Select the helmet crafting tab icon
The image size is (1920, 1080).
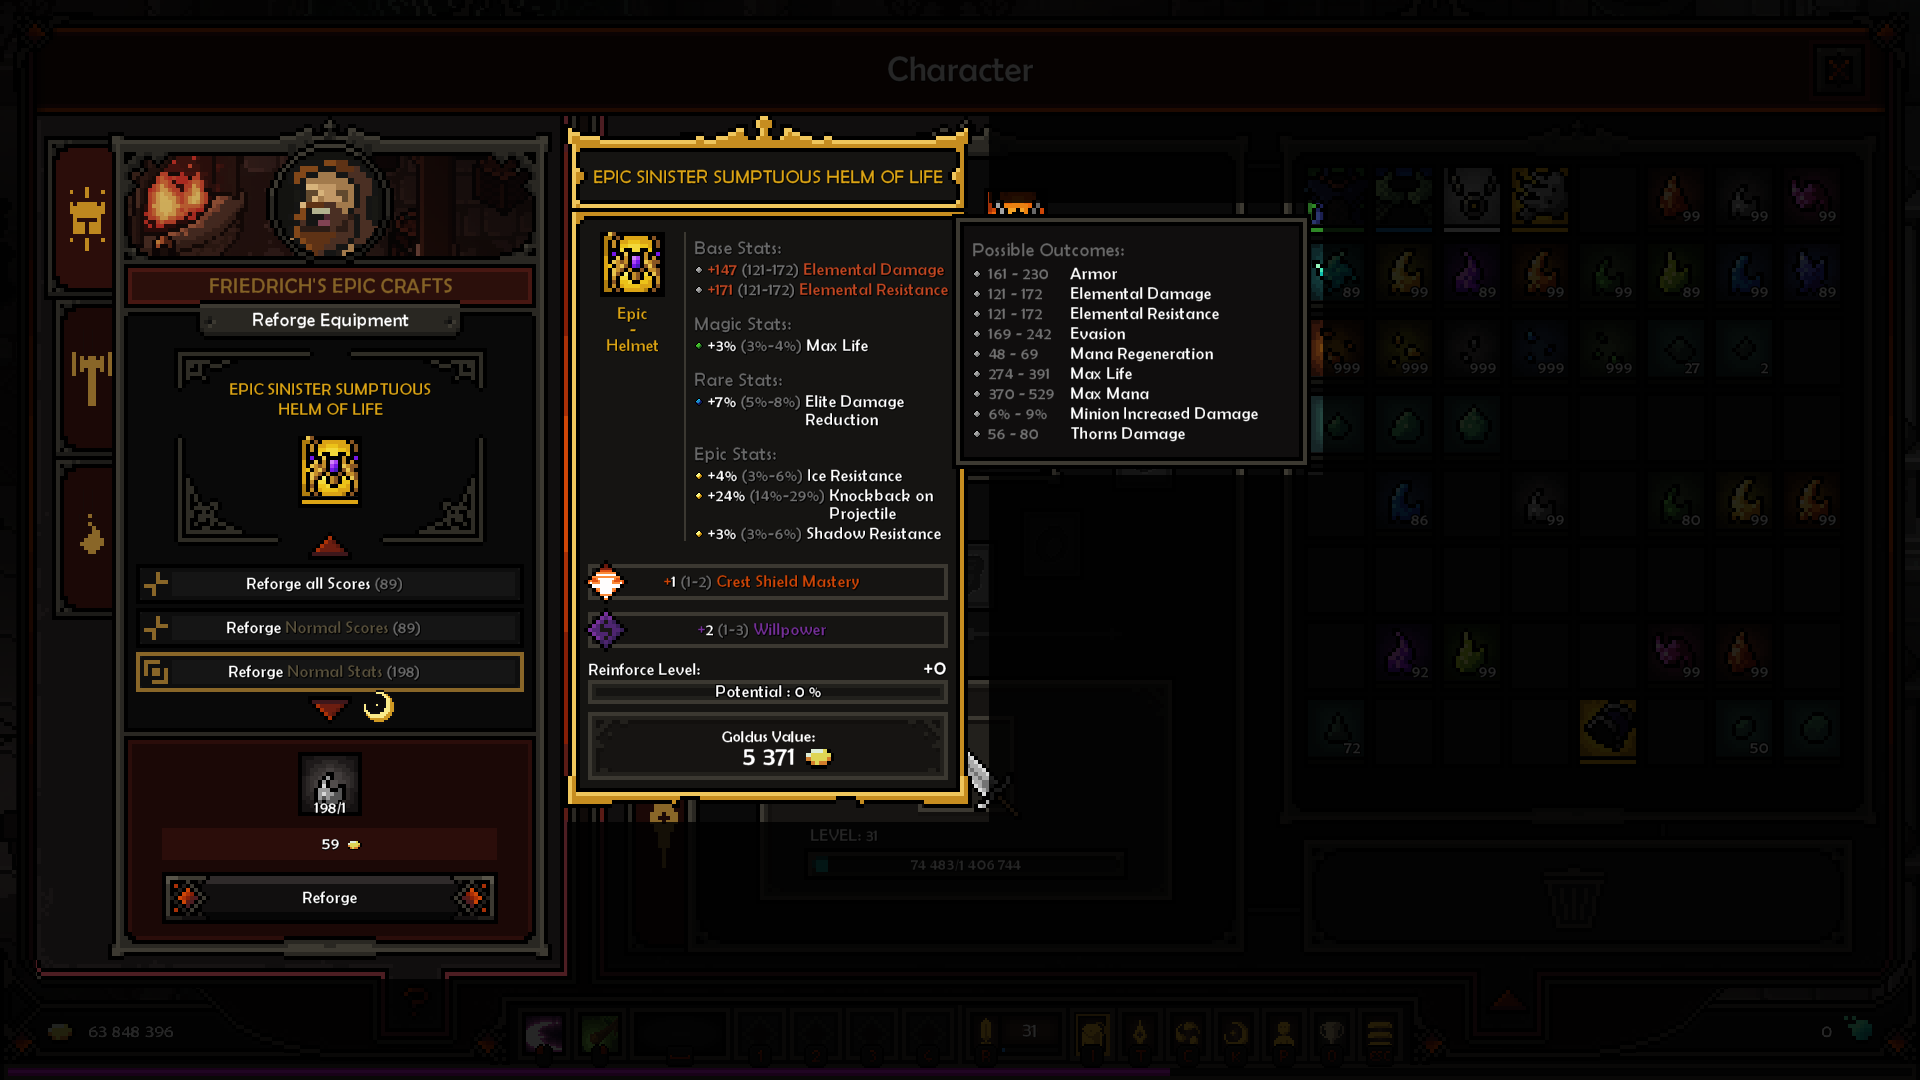(87, 218)
